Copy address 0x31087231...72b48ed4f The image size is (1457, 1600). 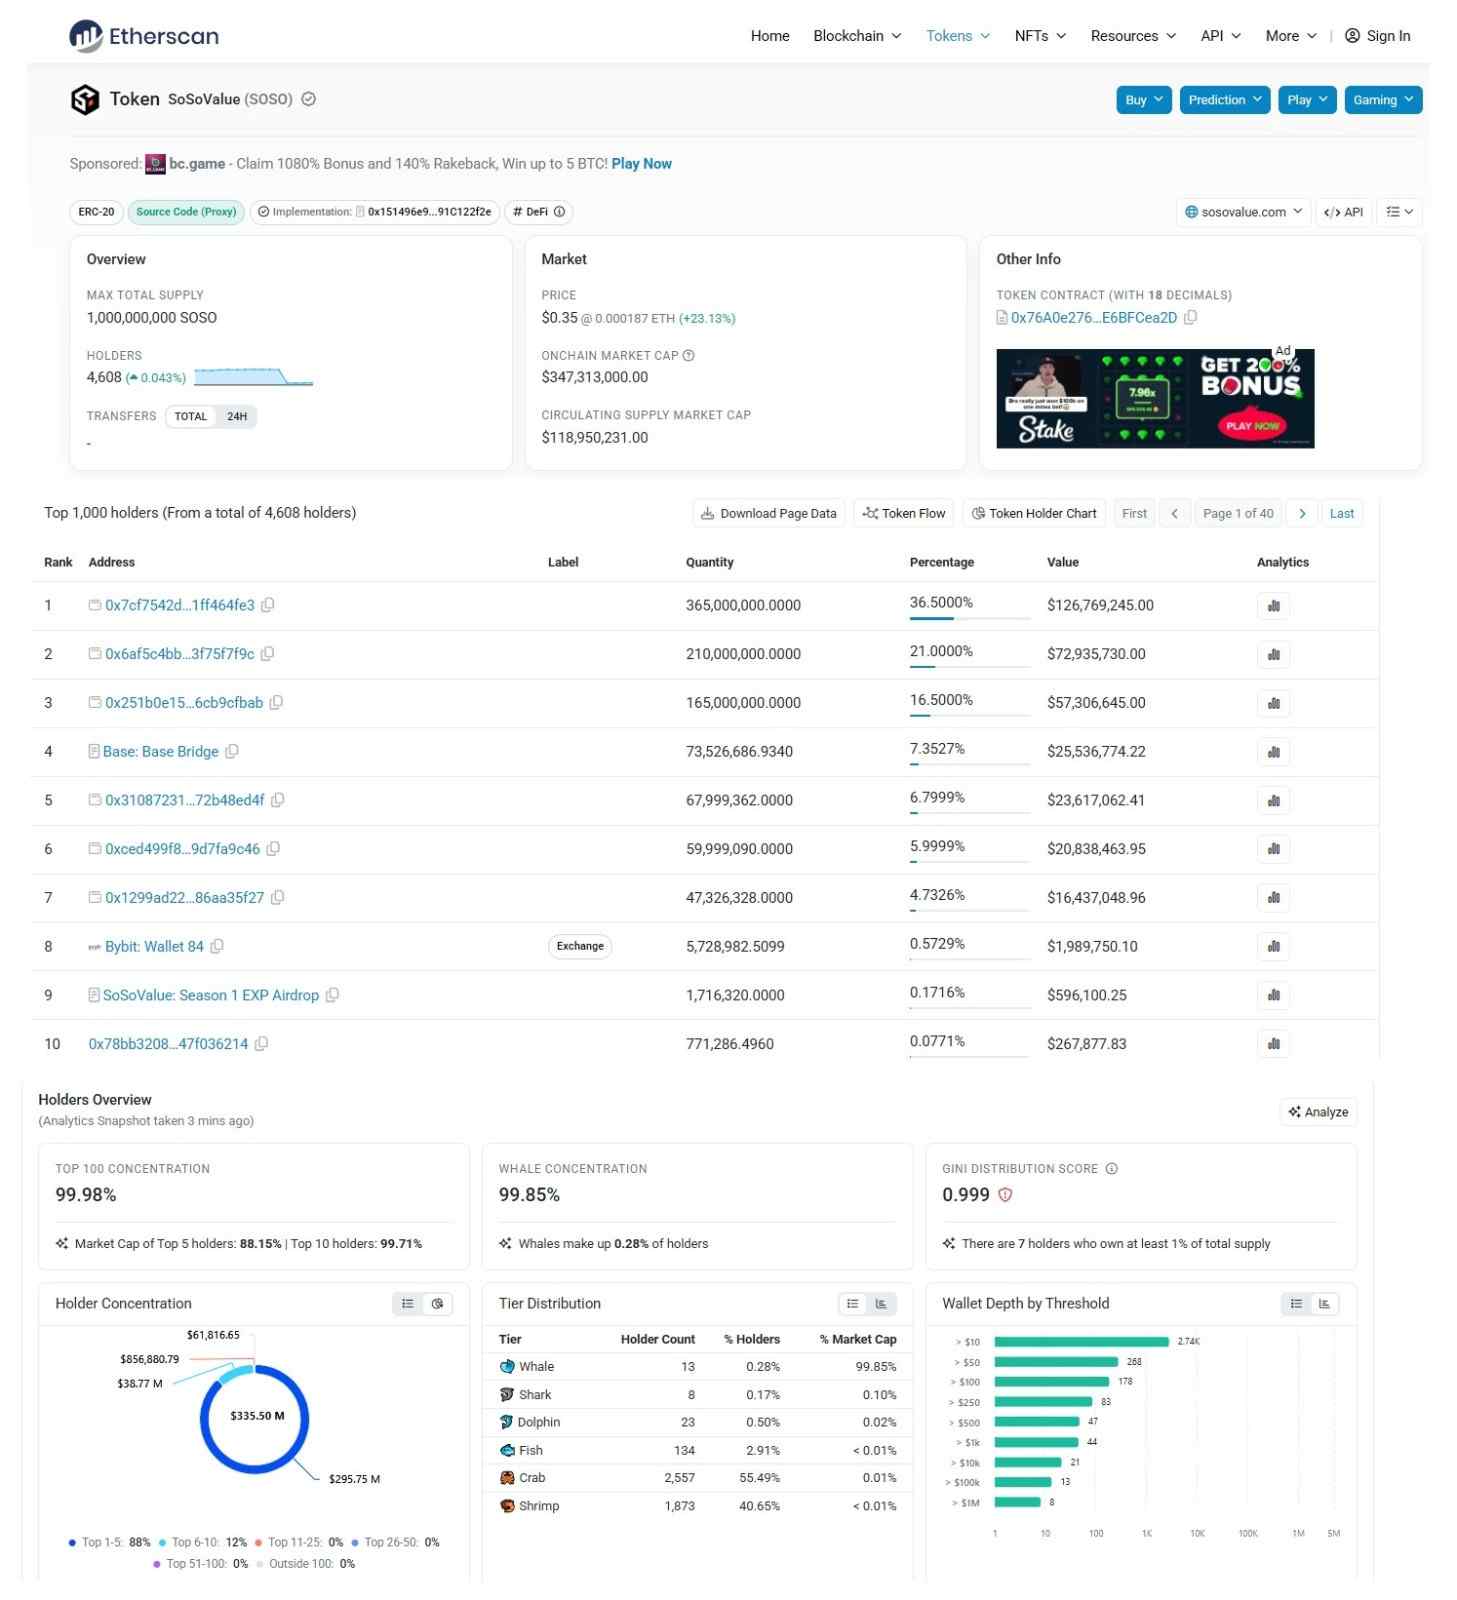(x=278, y=800)
